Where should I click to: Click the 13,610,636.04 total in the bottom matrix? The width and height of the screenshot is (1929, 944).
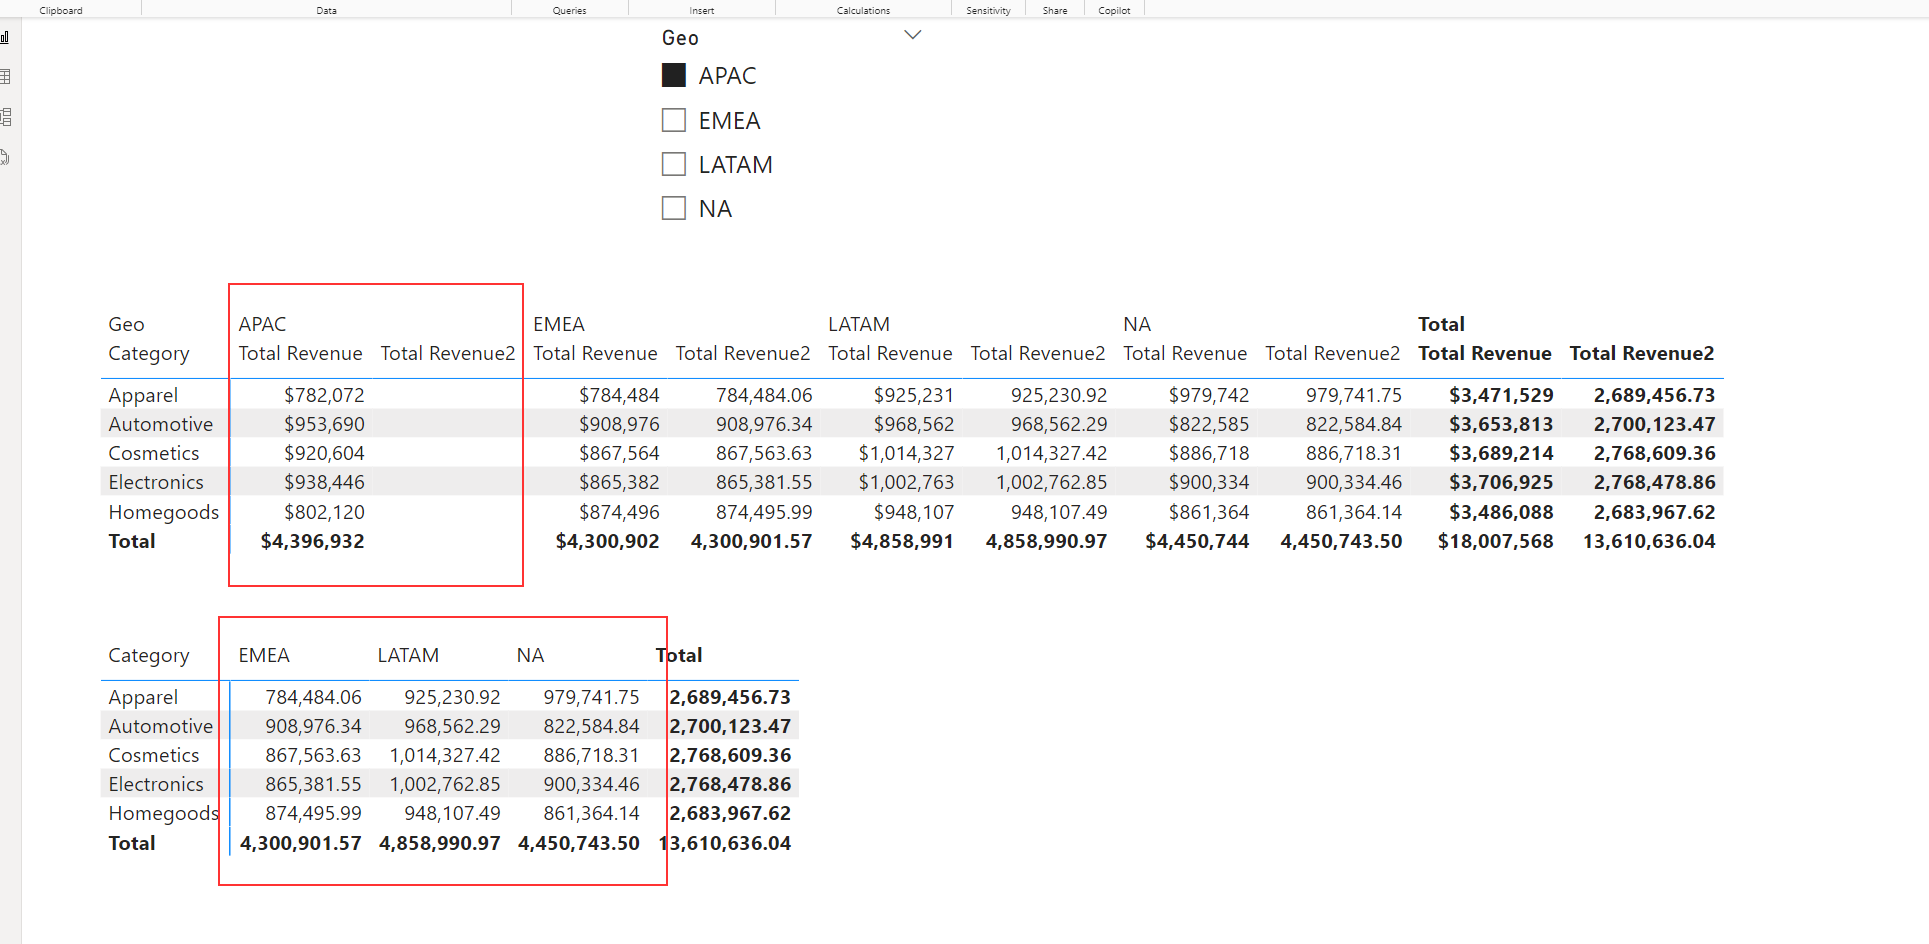725,843
